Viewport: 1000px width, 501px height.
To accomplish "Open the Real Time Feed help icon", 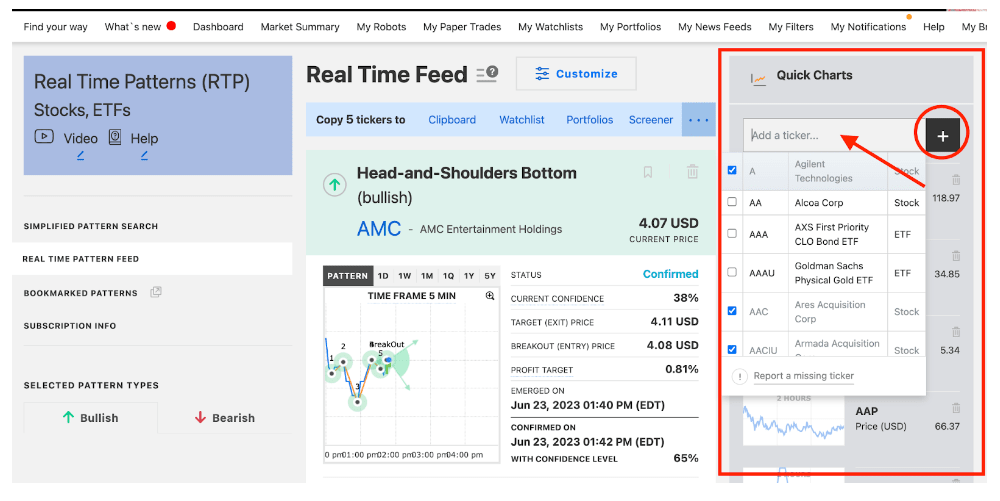I will pyautogui.click(x=487, y=75).
